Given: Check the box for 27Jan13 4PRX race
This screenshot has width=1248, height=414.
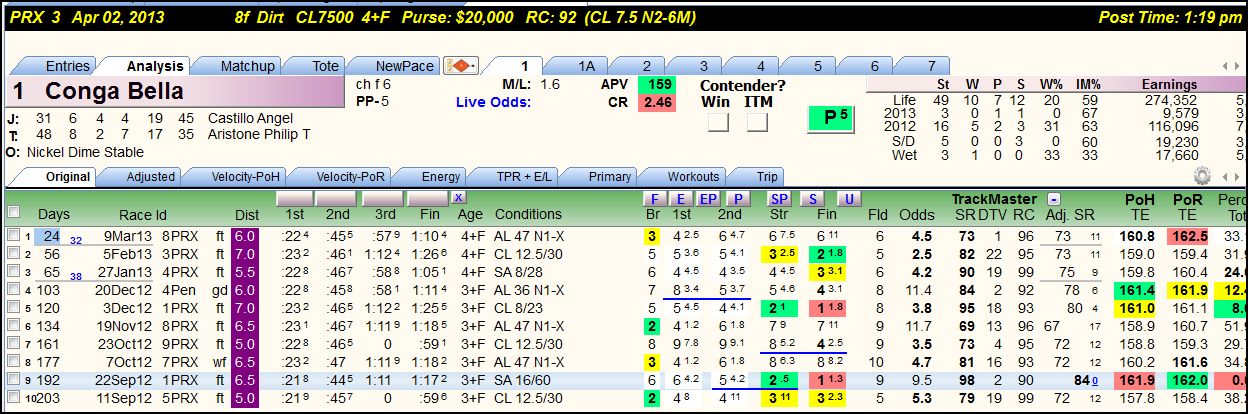Looking at the screenshot, I should click(13, 271).
